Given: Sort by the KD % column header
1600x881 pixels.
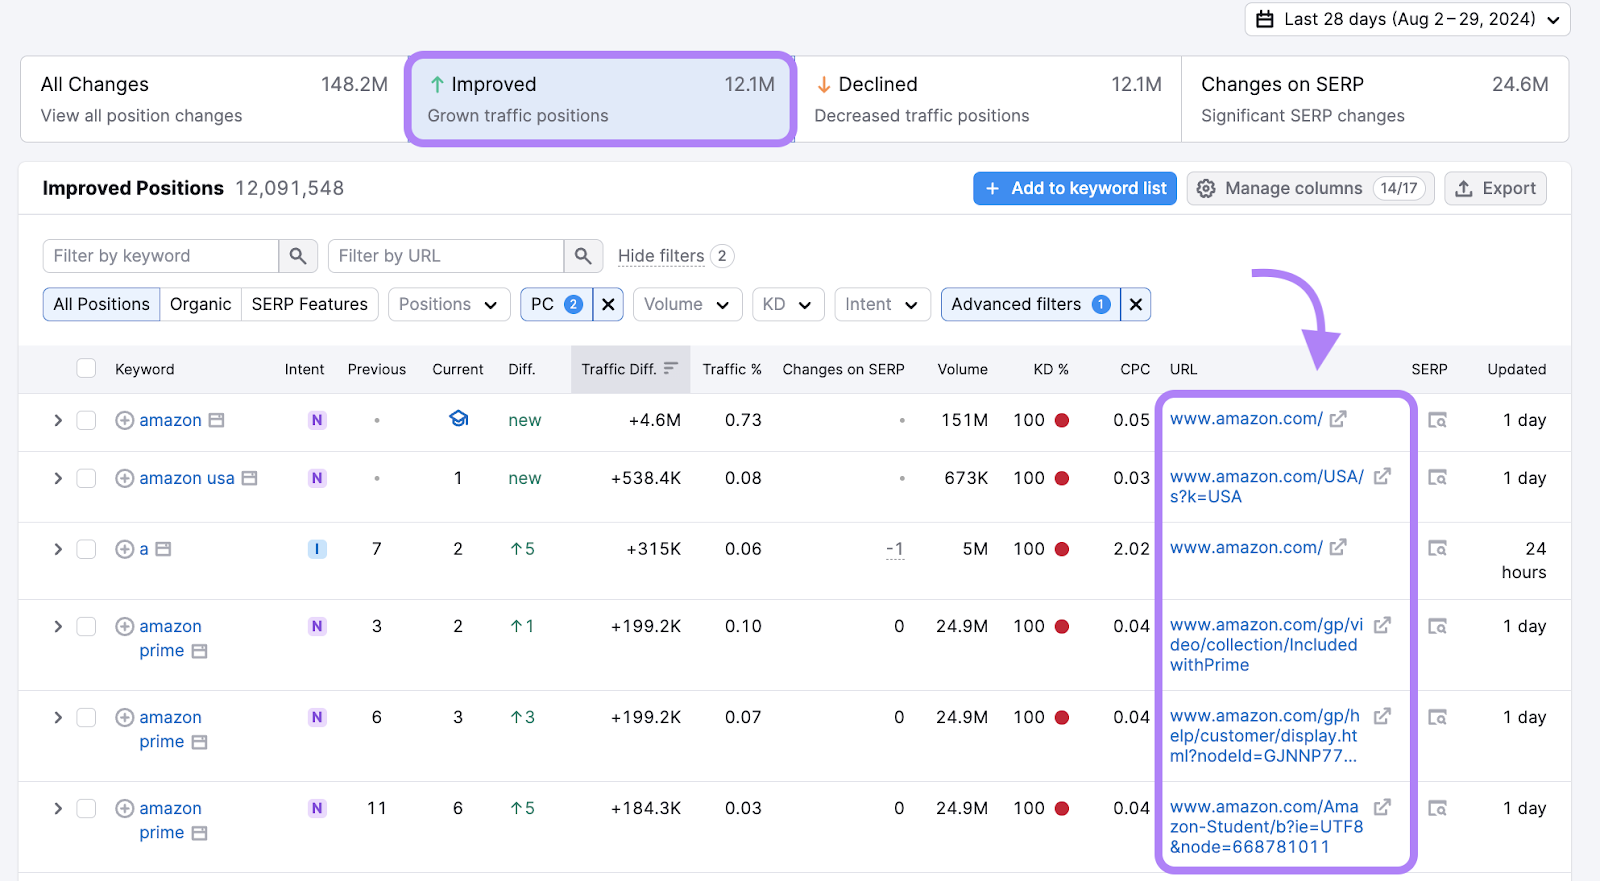Looking at the screenshot, I should [1051, 369].
